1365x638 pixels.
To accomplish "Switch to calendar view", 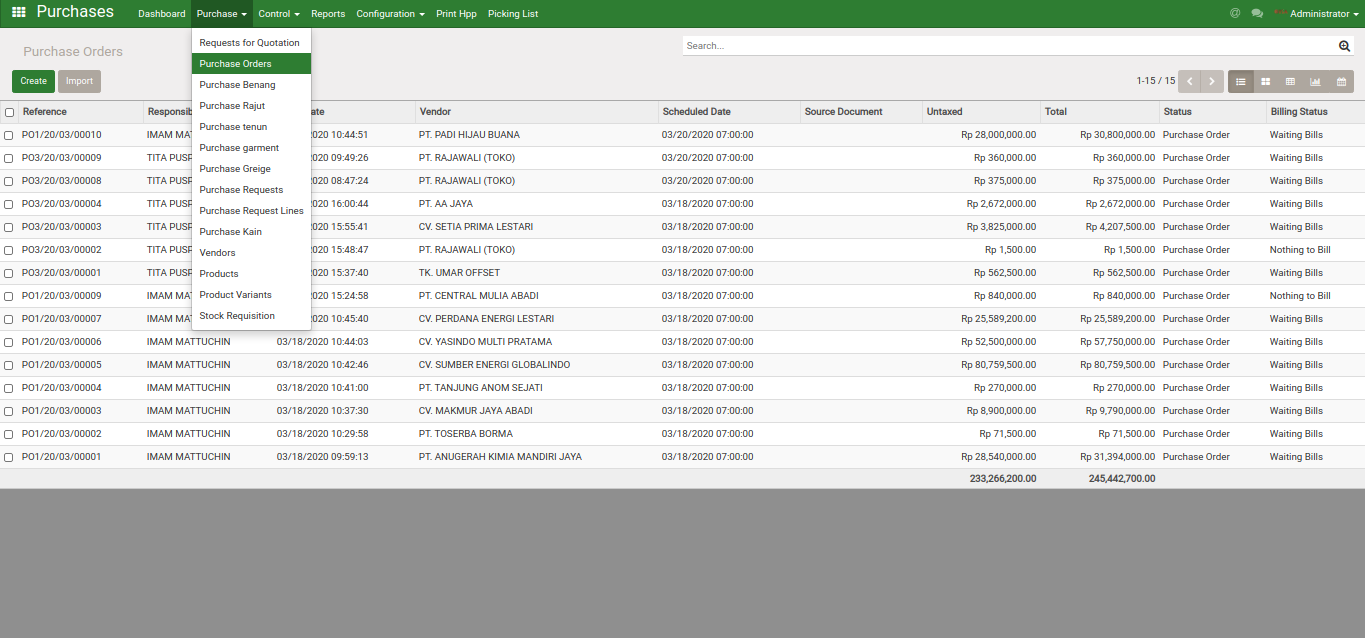I will (x=1341, y=82).
